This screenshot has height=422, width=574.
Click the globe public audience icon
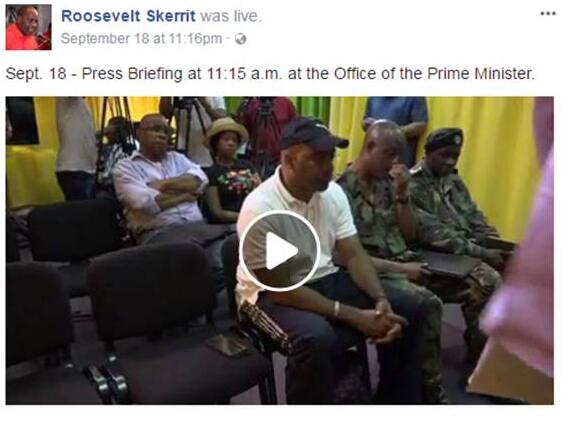(x=241, y=39)
